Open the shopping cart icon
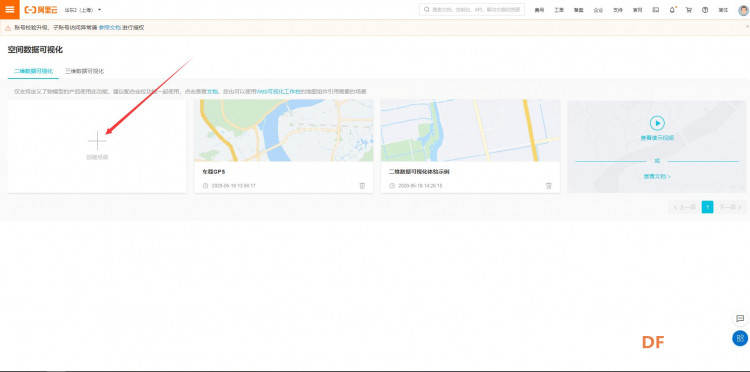 coord(689,10)
